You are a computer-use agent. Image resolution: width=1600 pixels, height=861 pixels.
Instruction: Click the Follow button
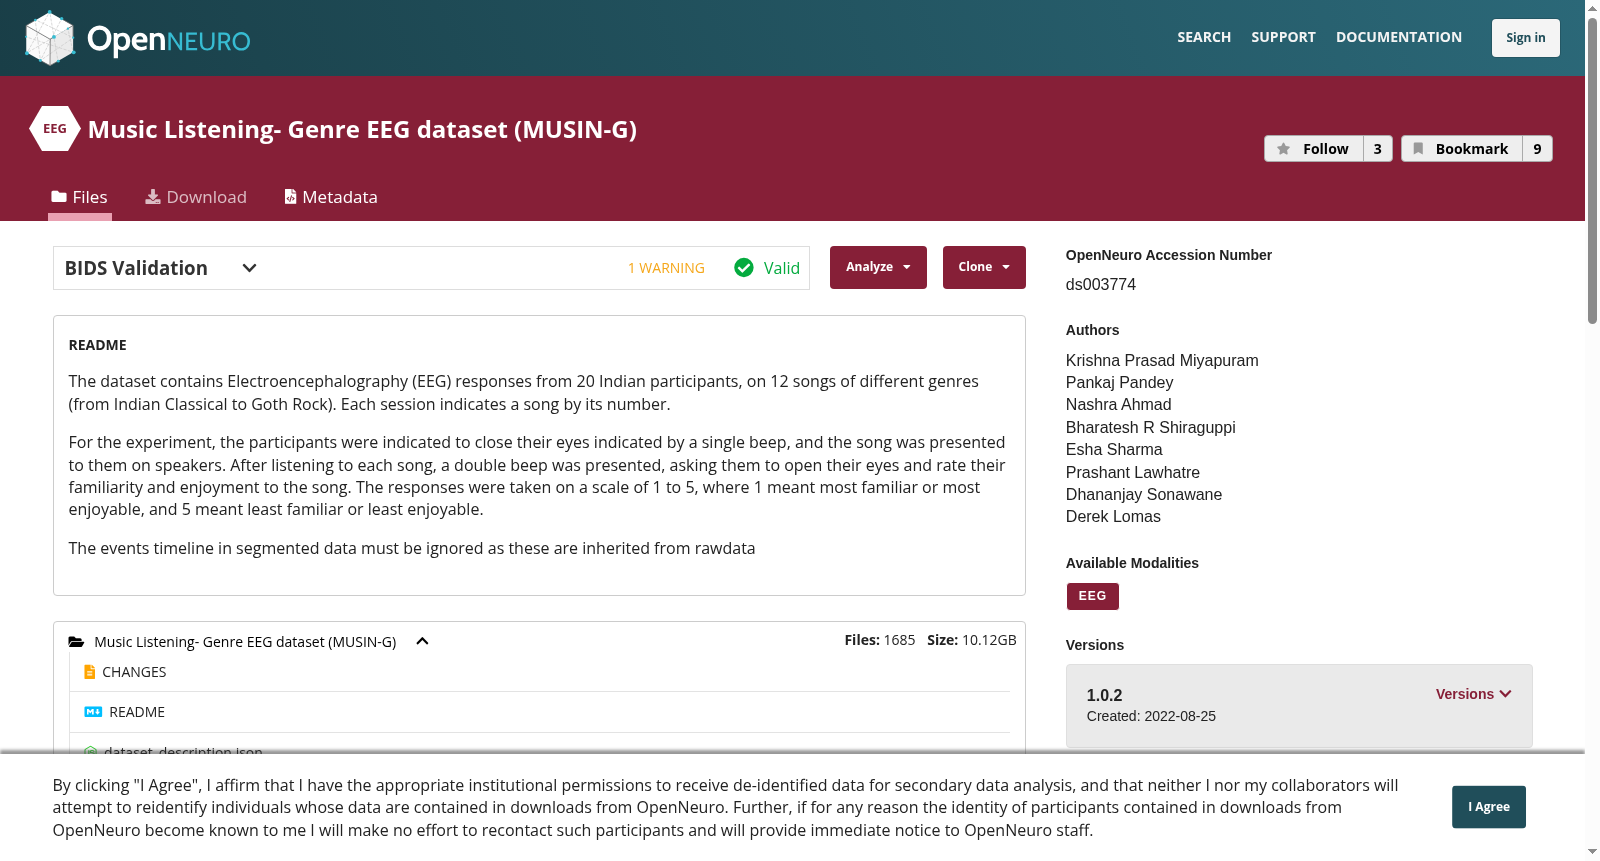(x=1314, y=149)
